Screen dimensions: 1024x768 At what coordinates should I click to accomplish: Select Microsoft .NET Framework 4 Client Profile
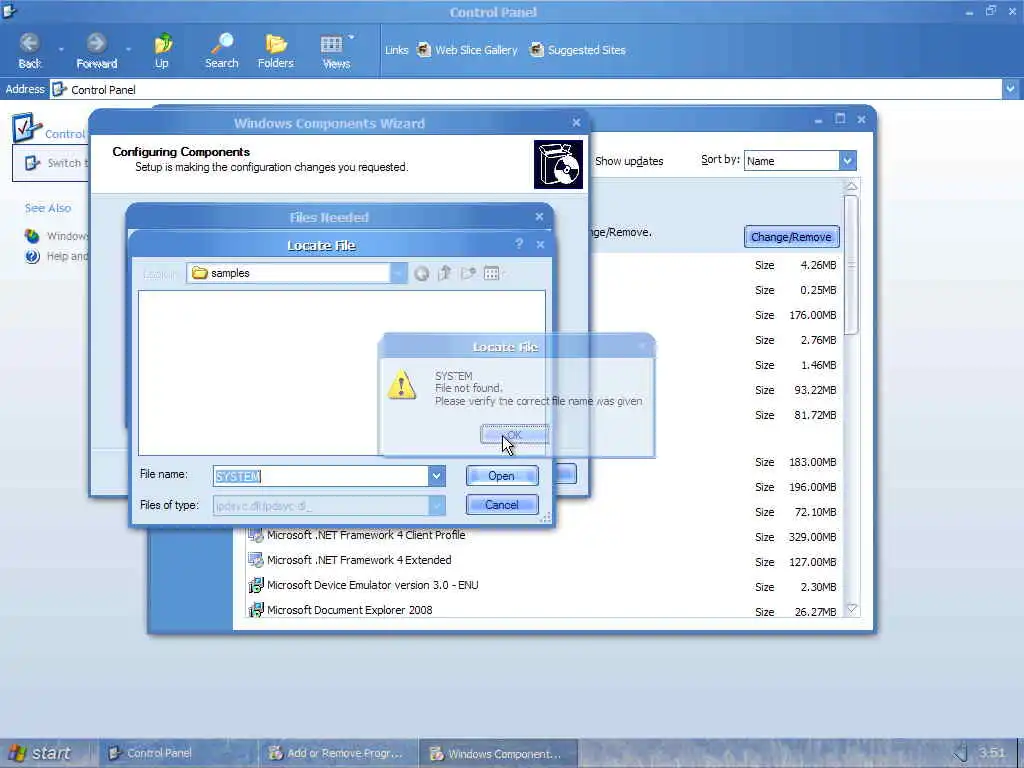point(366,535)
